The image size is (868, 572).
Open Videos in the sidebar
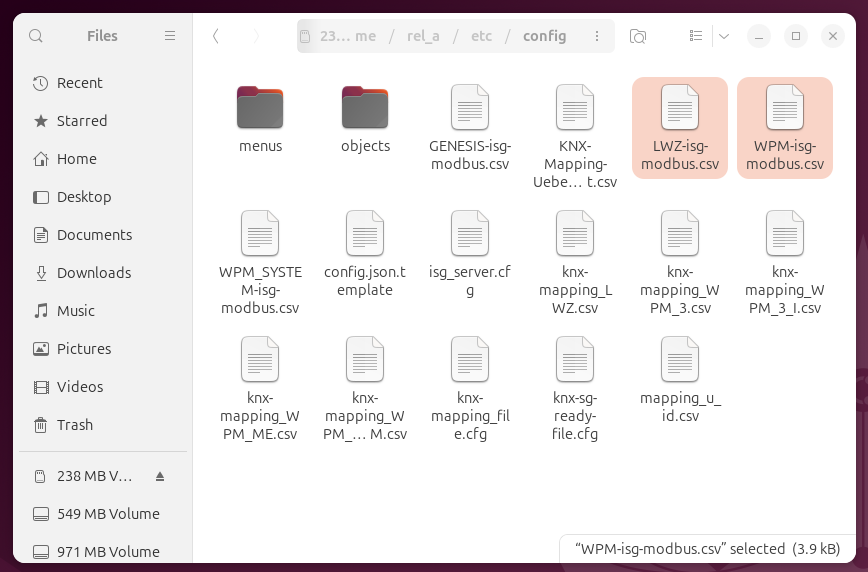[x=103, y=387]
